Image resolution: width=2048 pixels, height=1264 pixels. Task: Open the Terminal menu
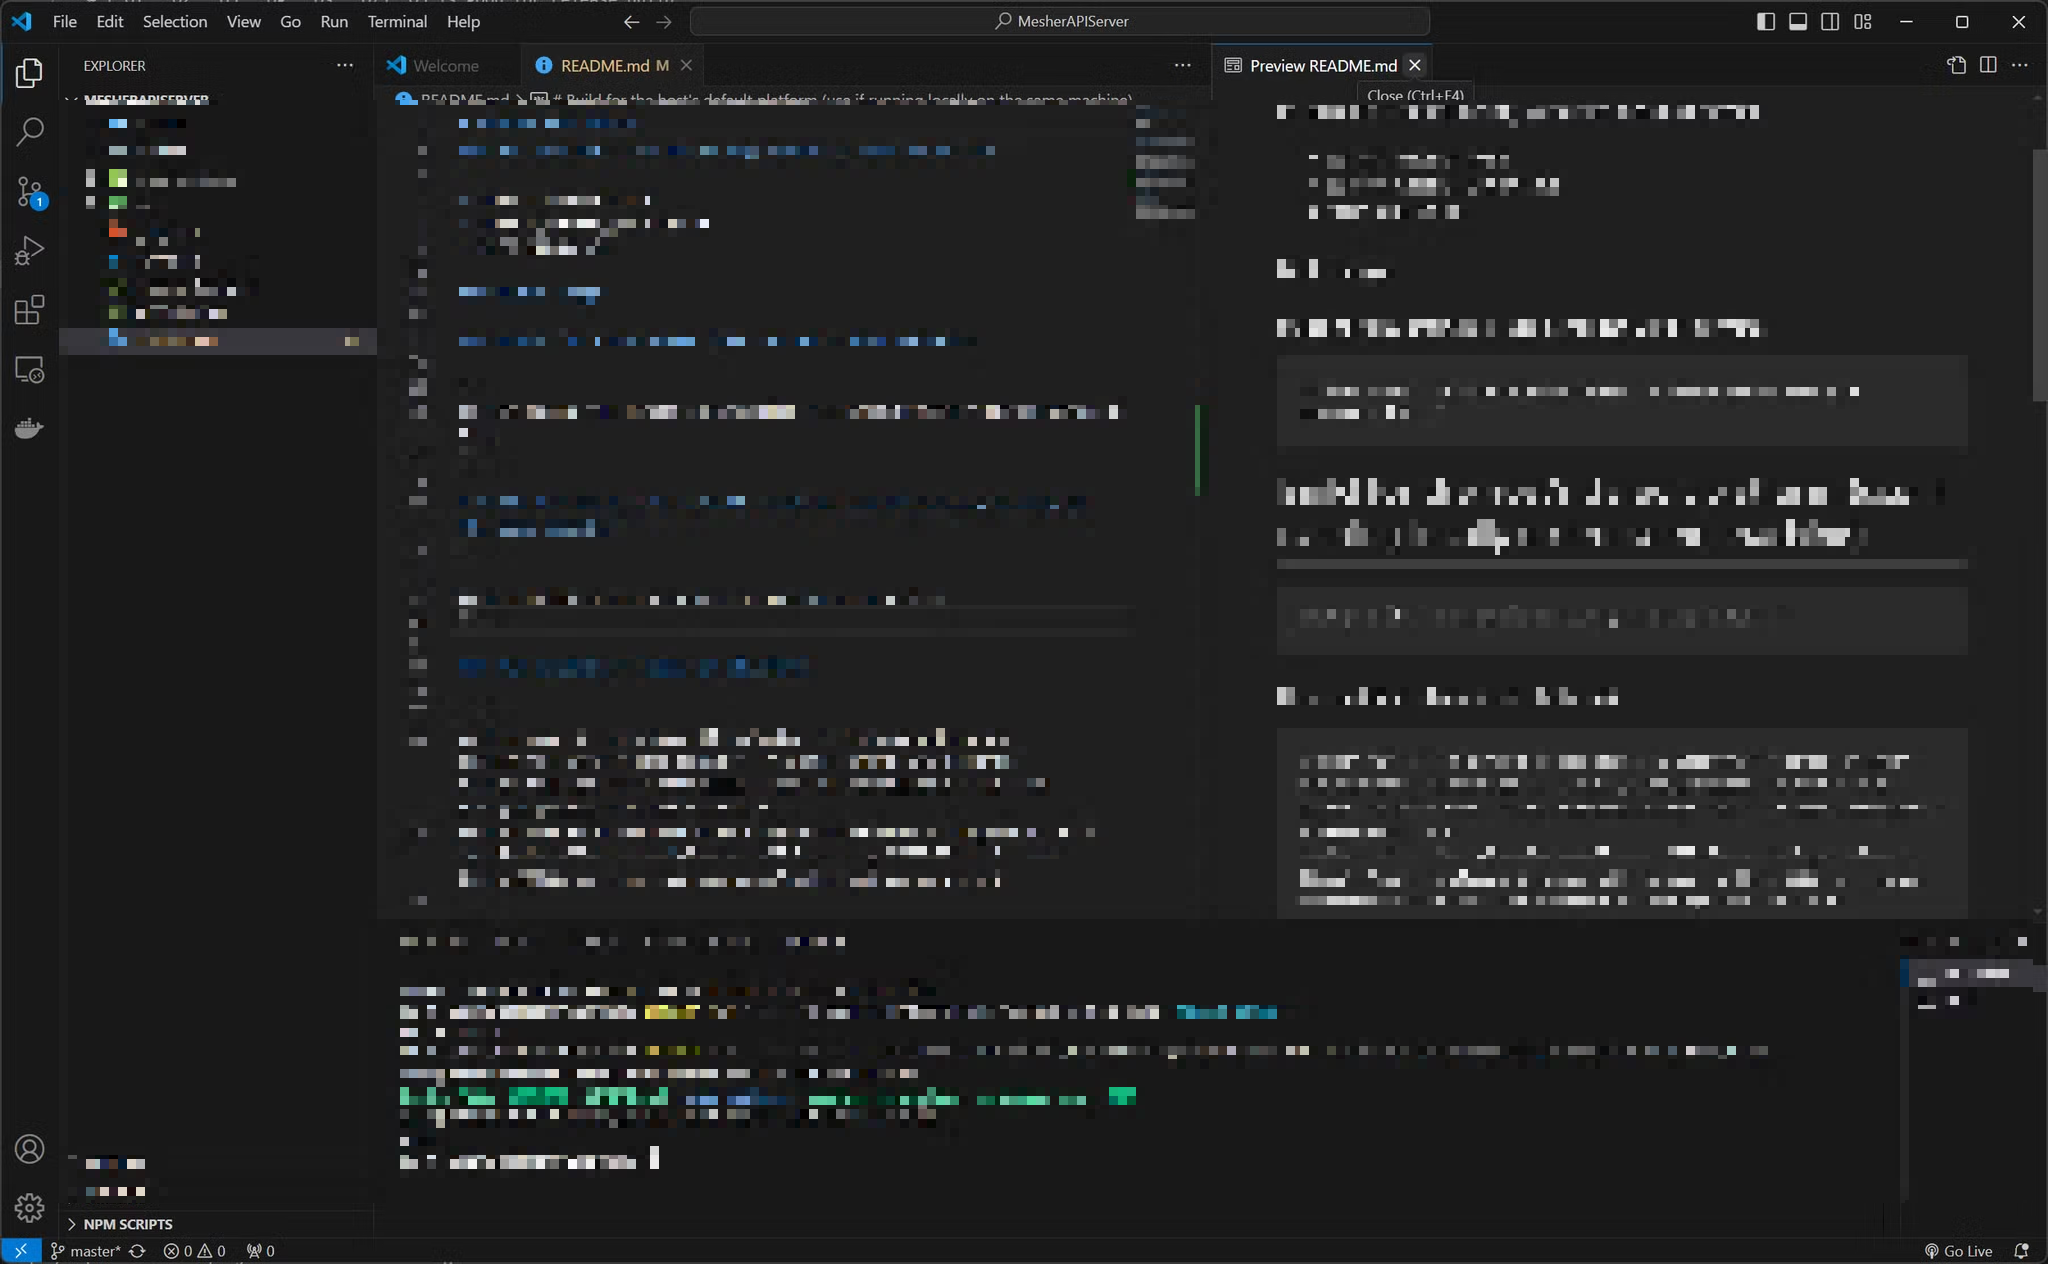397,21
